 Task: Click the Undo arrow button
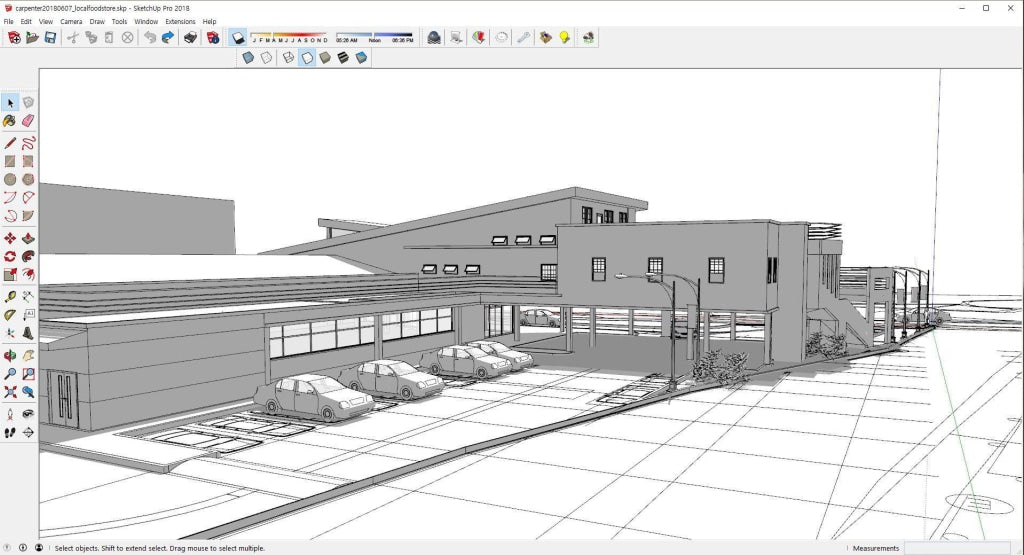coord(149,37)
